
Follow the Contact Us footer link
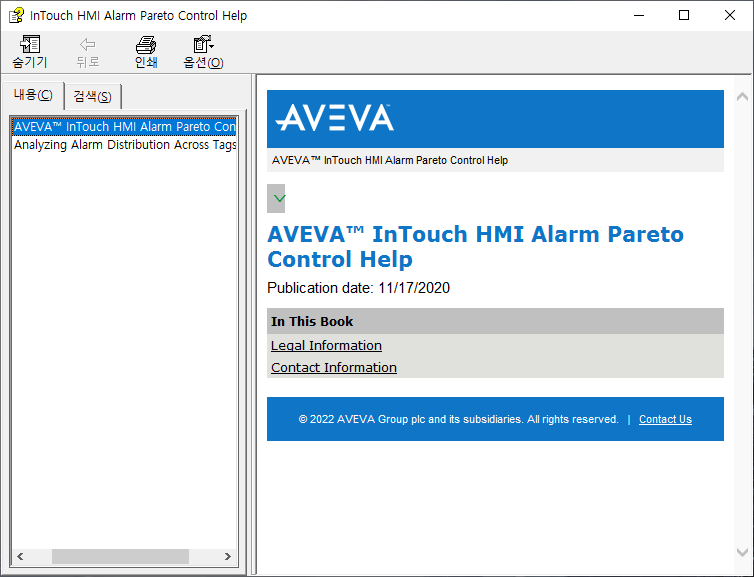[x=665, y=419]
